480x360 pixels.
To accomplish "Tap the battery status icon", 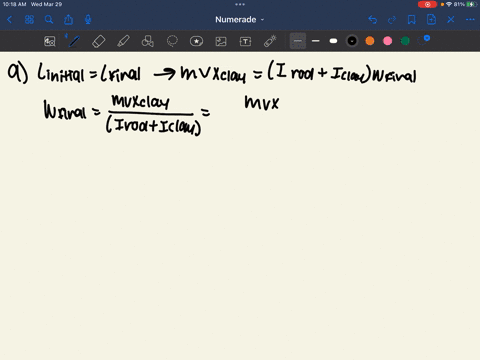I will click(x=471, y=4).
